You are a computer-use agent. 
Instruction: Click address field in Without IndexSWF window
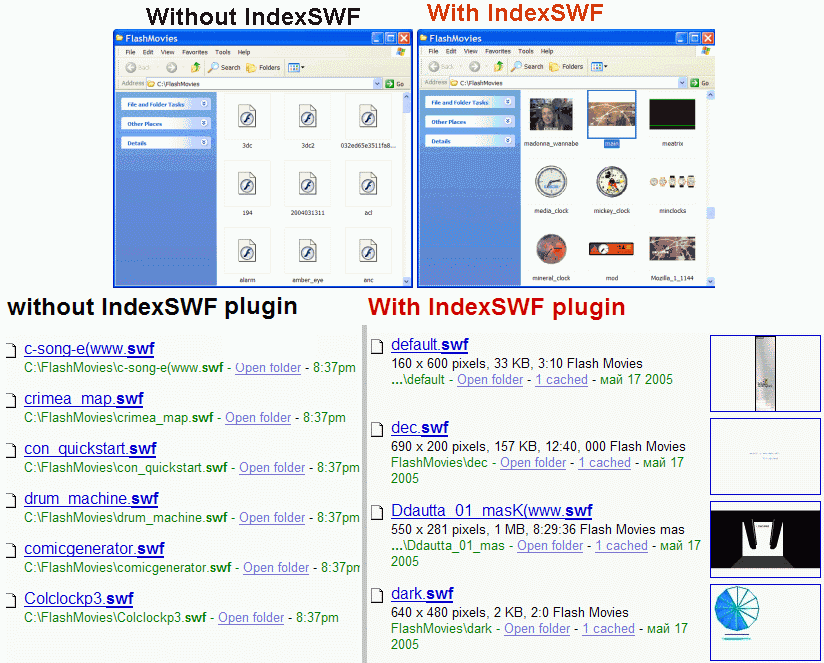click(x=264, y=84)
